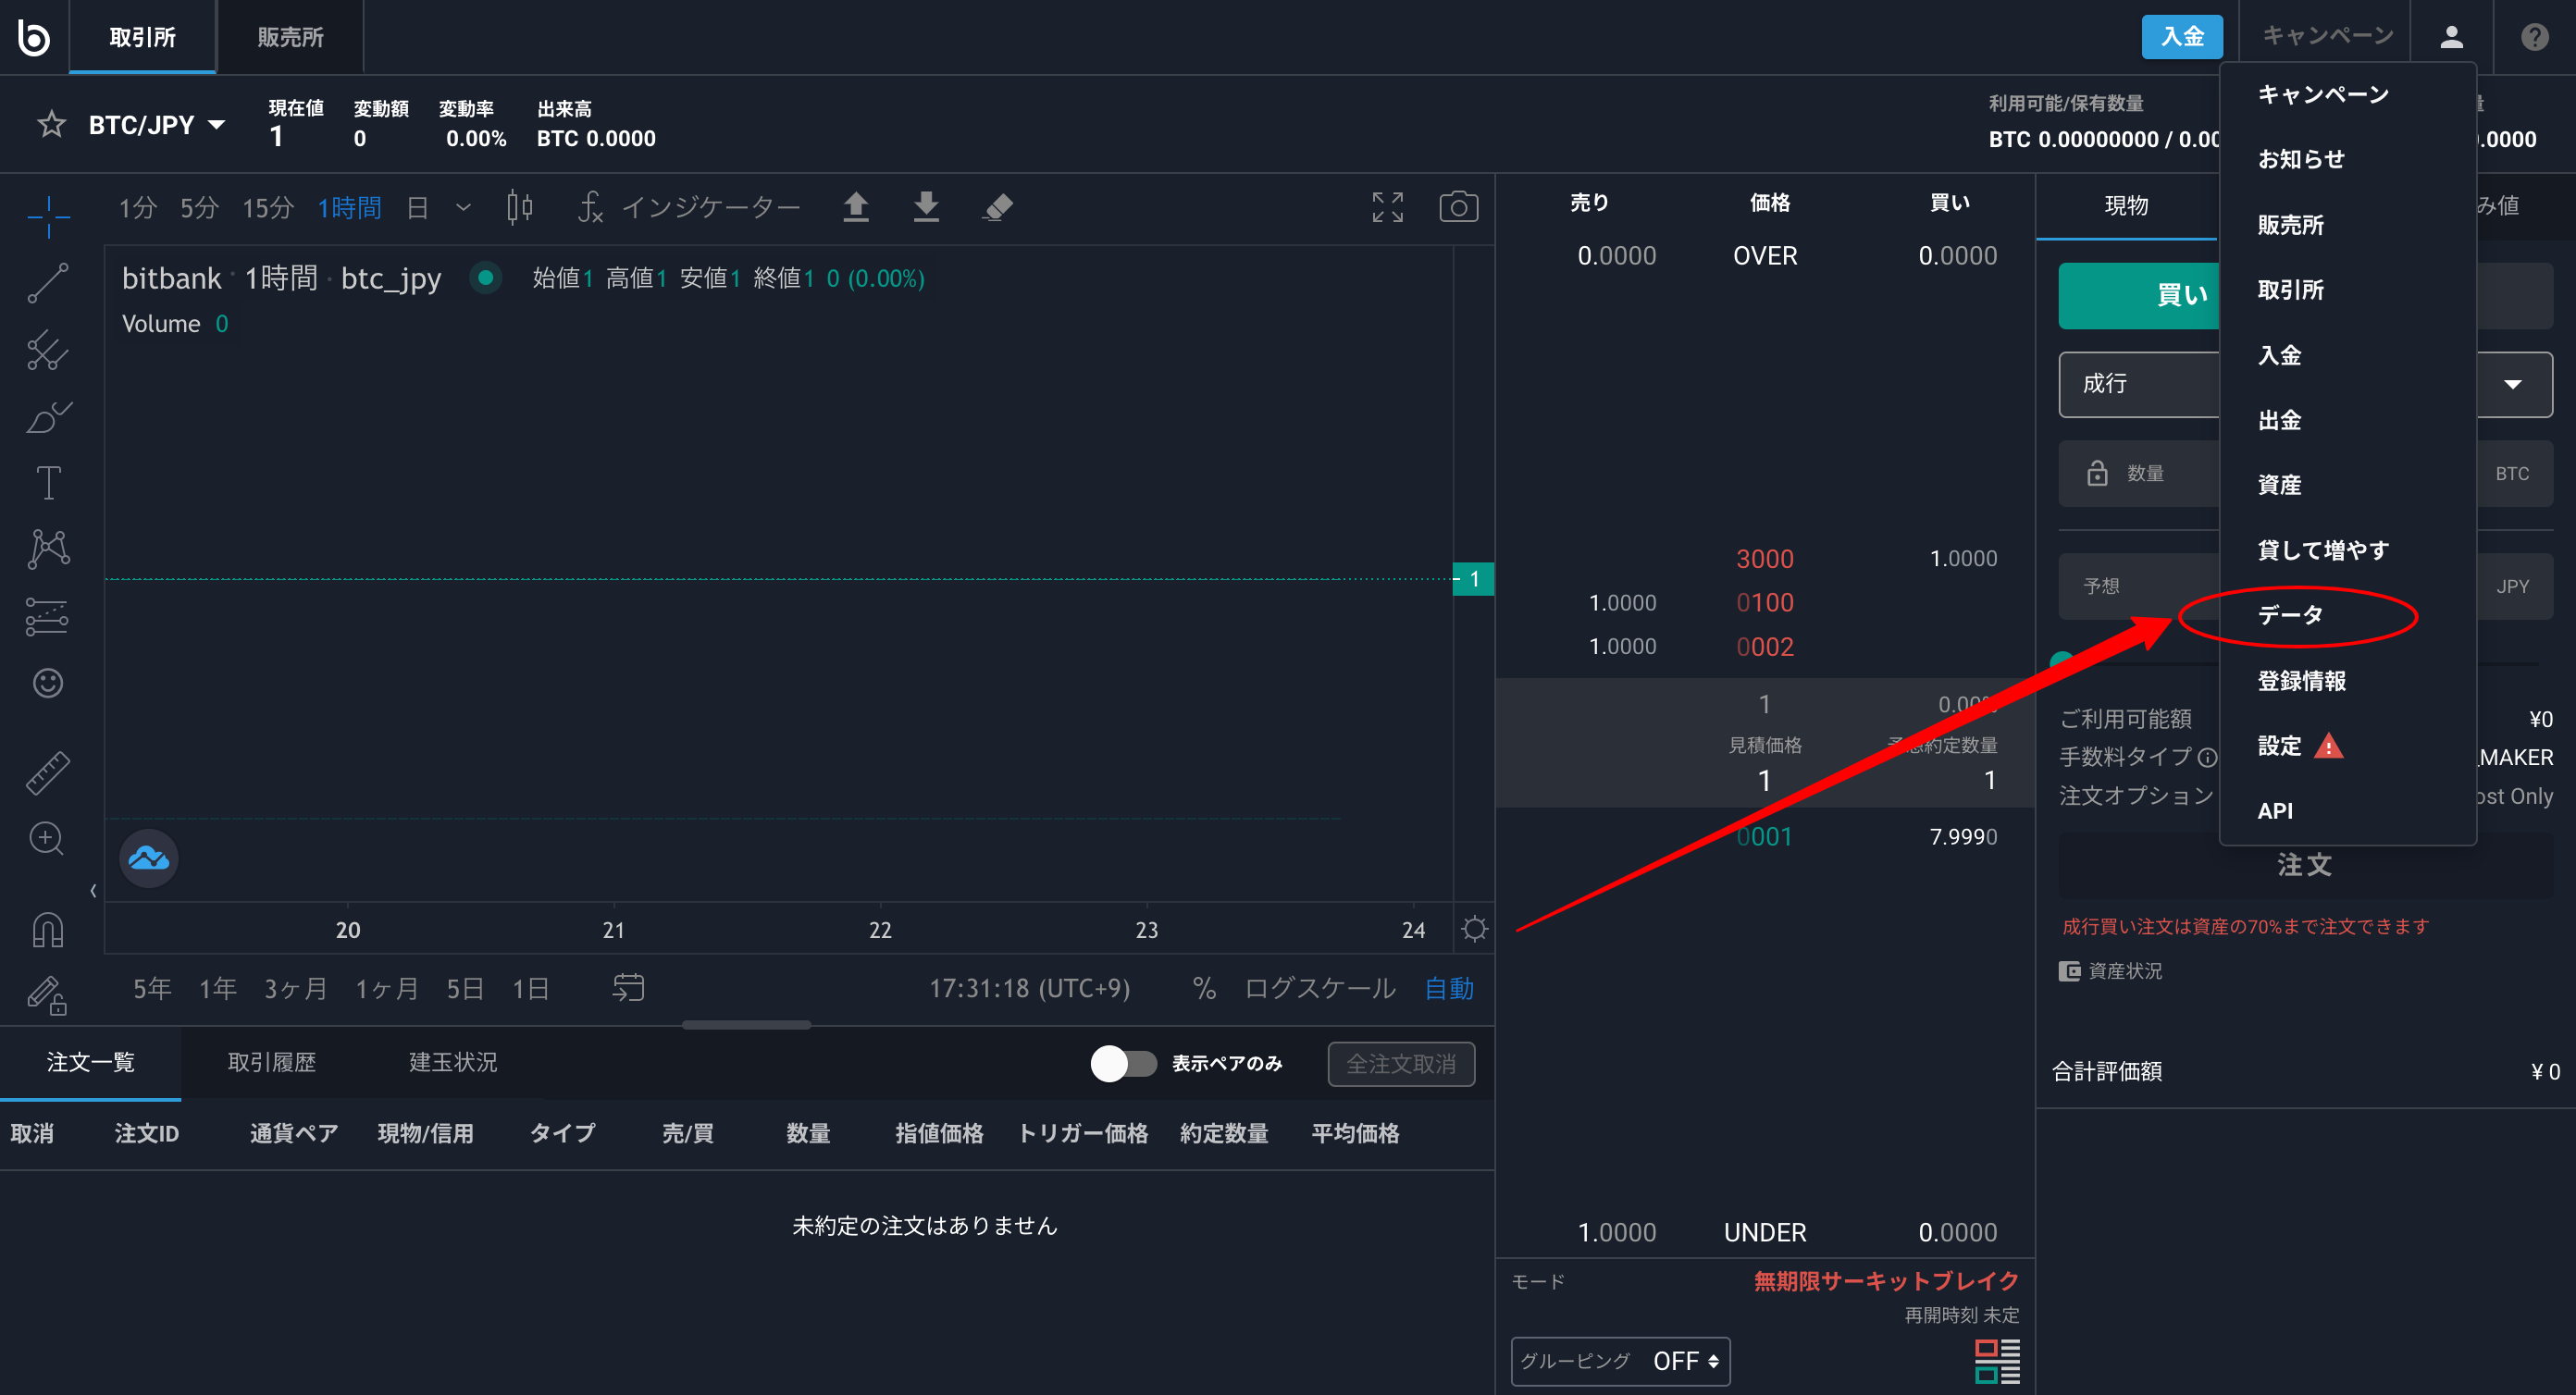Open the 建玉状況 tab
Screen dimensions: 2576x1395
tap(452, 1062)
